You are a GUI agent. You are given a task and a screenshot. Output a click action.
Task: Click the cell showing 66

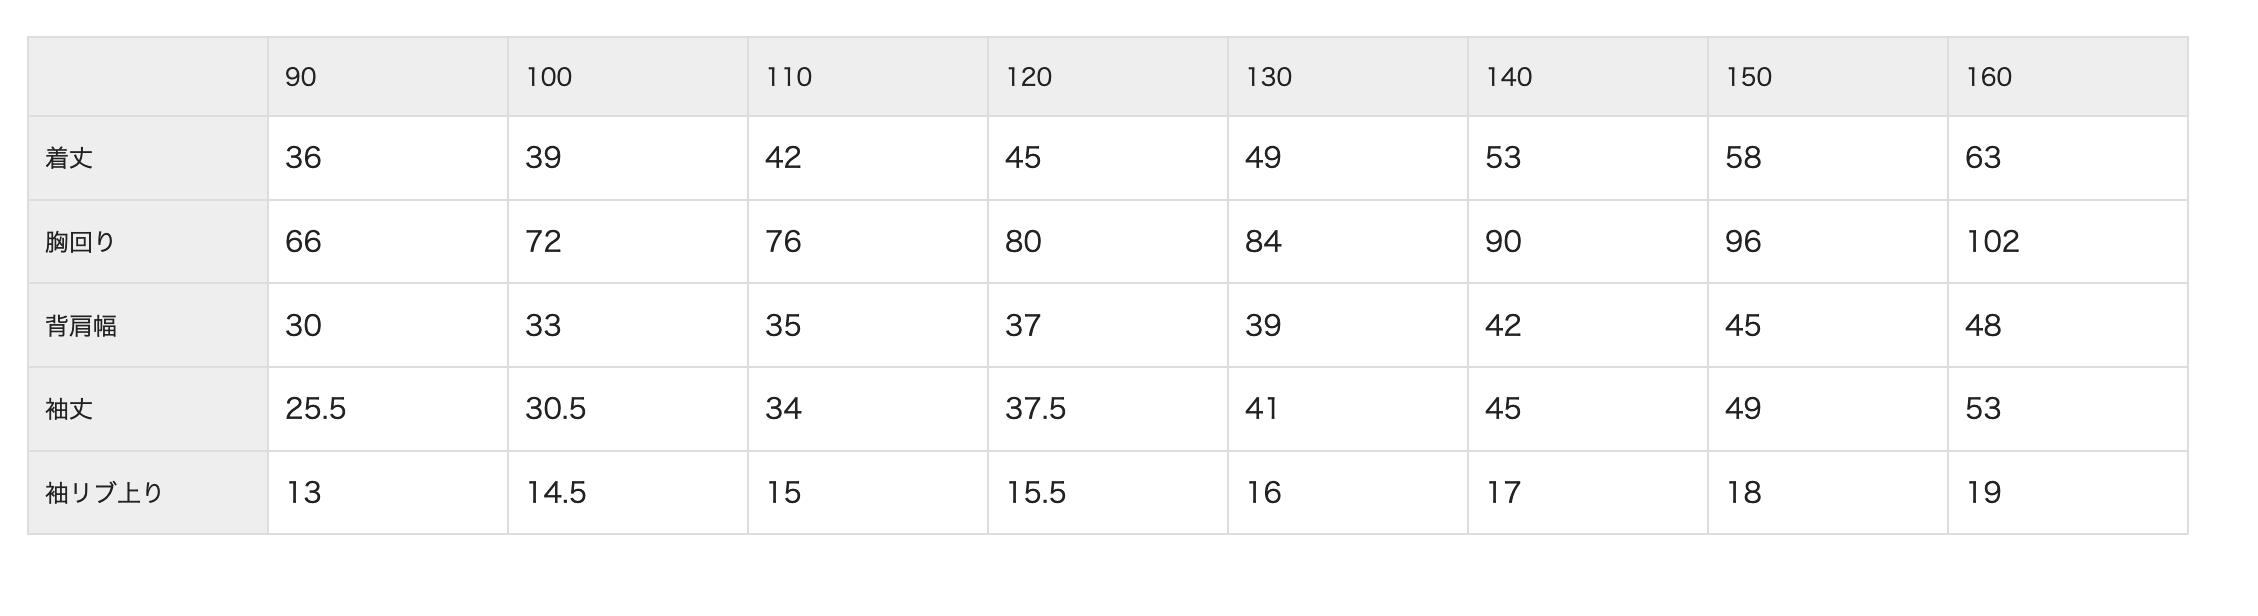pyautogui.click(x=388, y=242)
